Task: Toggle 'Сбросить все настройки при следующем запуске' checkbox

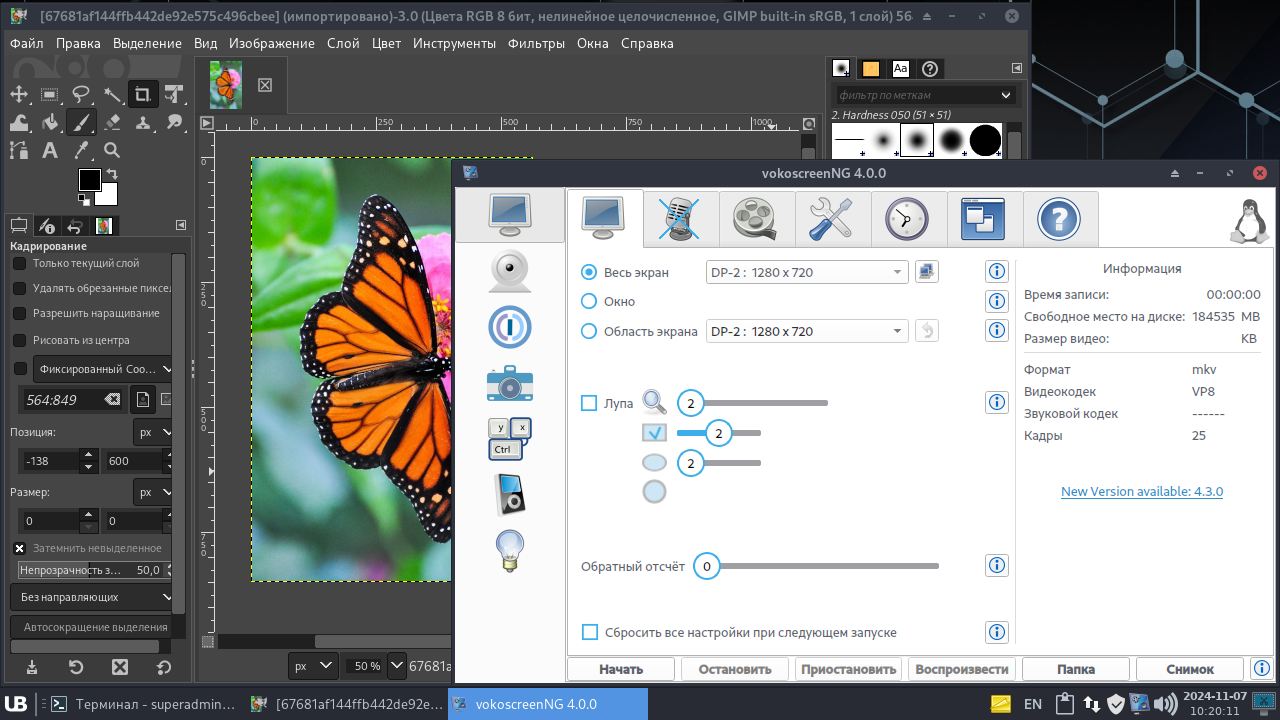Action: point(590,632)
